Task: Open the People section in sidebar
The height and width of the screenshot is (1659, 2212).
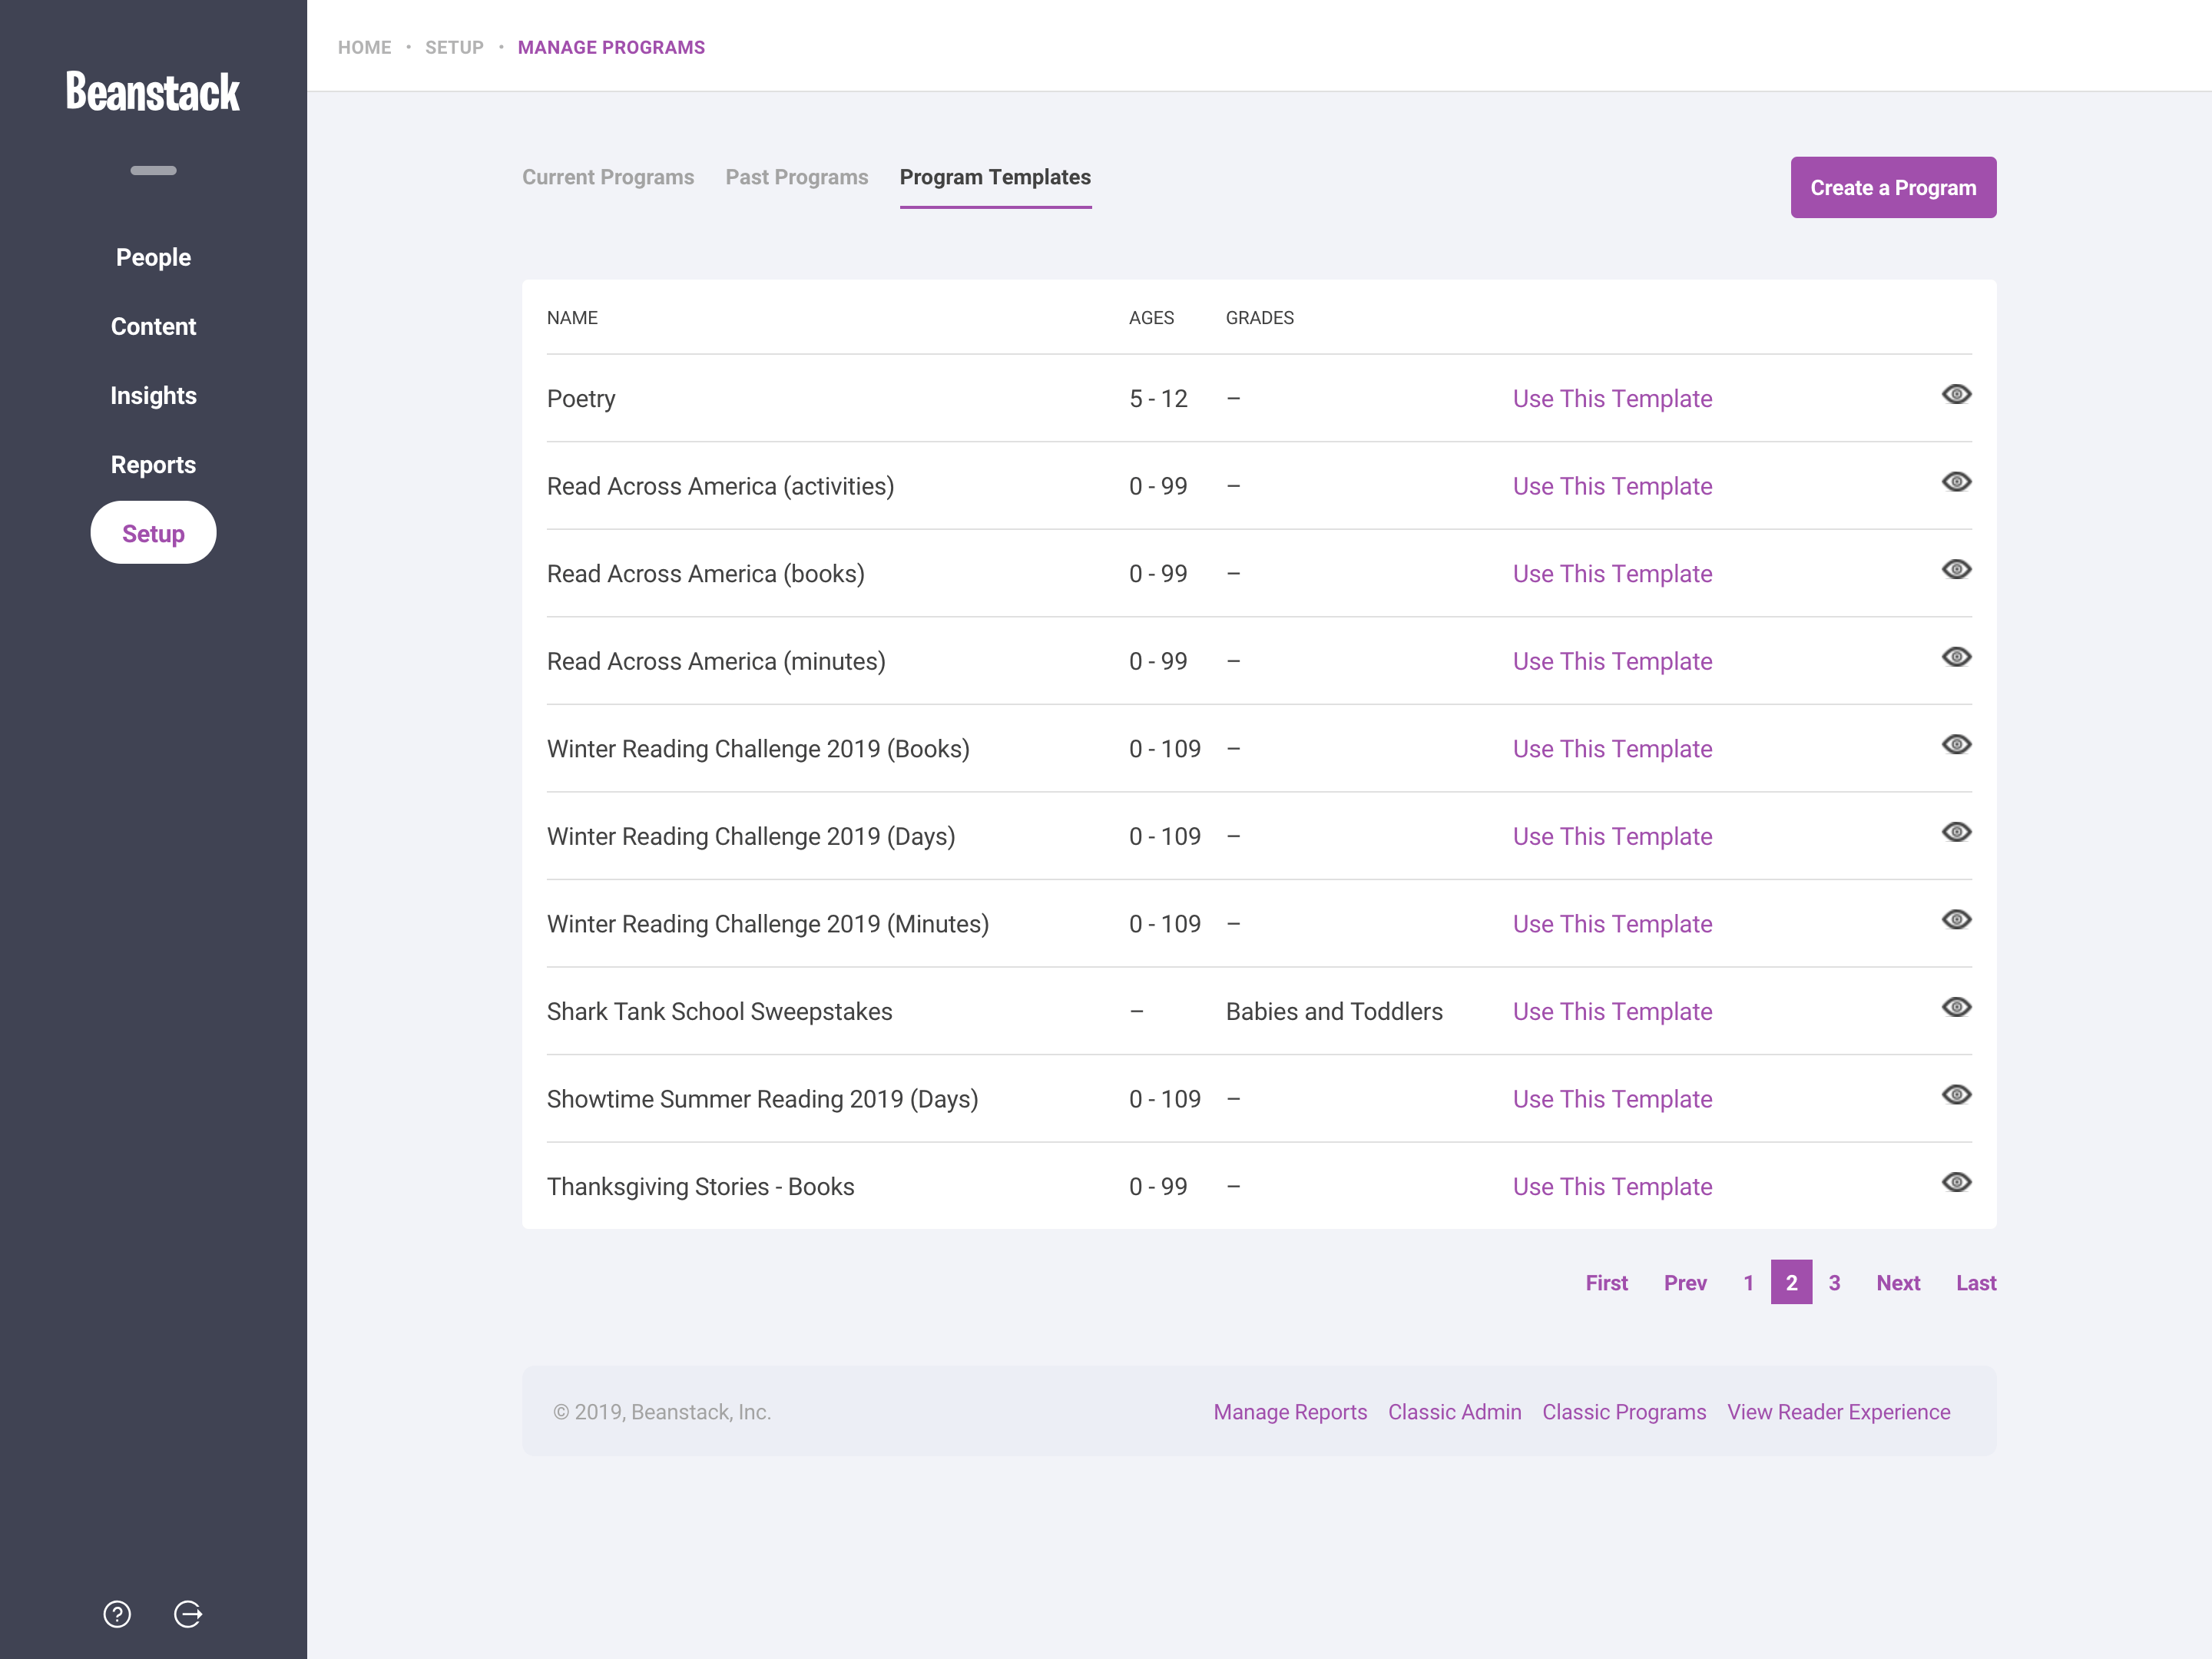Action: [x=153, y=257]
